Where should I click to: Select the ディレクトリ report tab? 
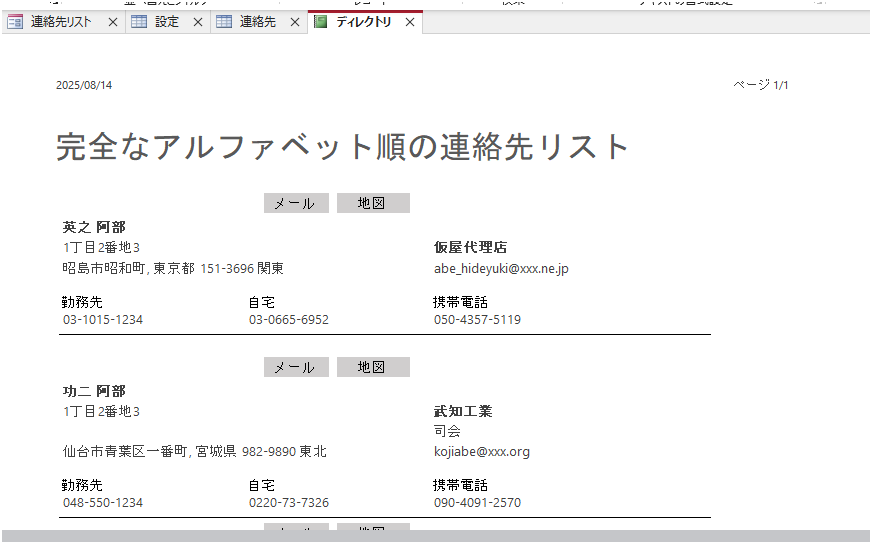[364, 22]
